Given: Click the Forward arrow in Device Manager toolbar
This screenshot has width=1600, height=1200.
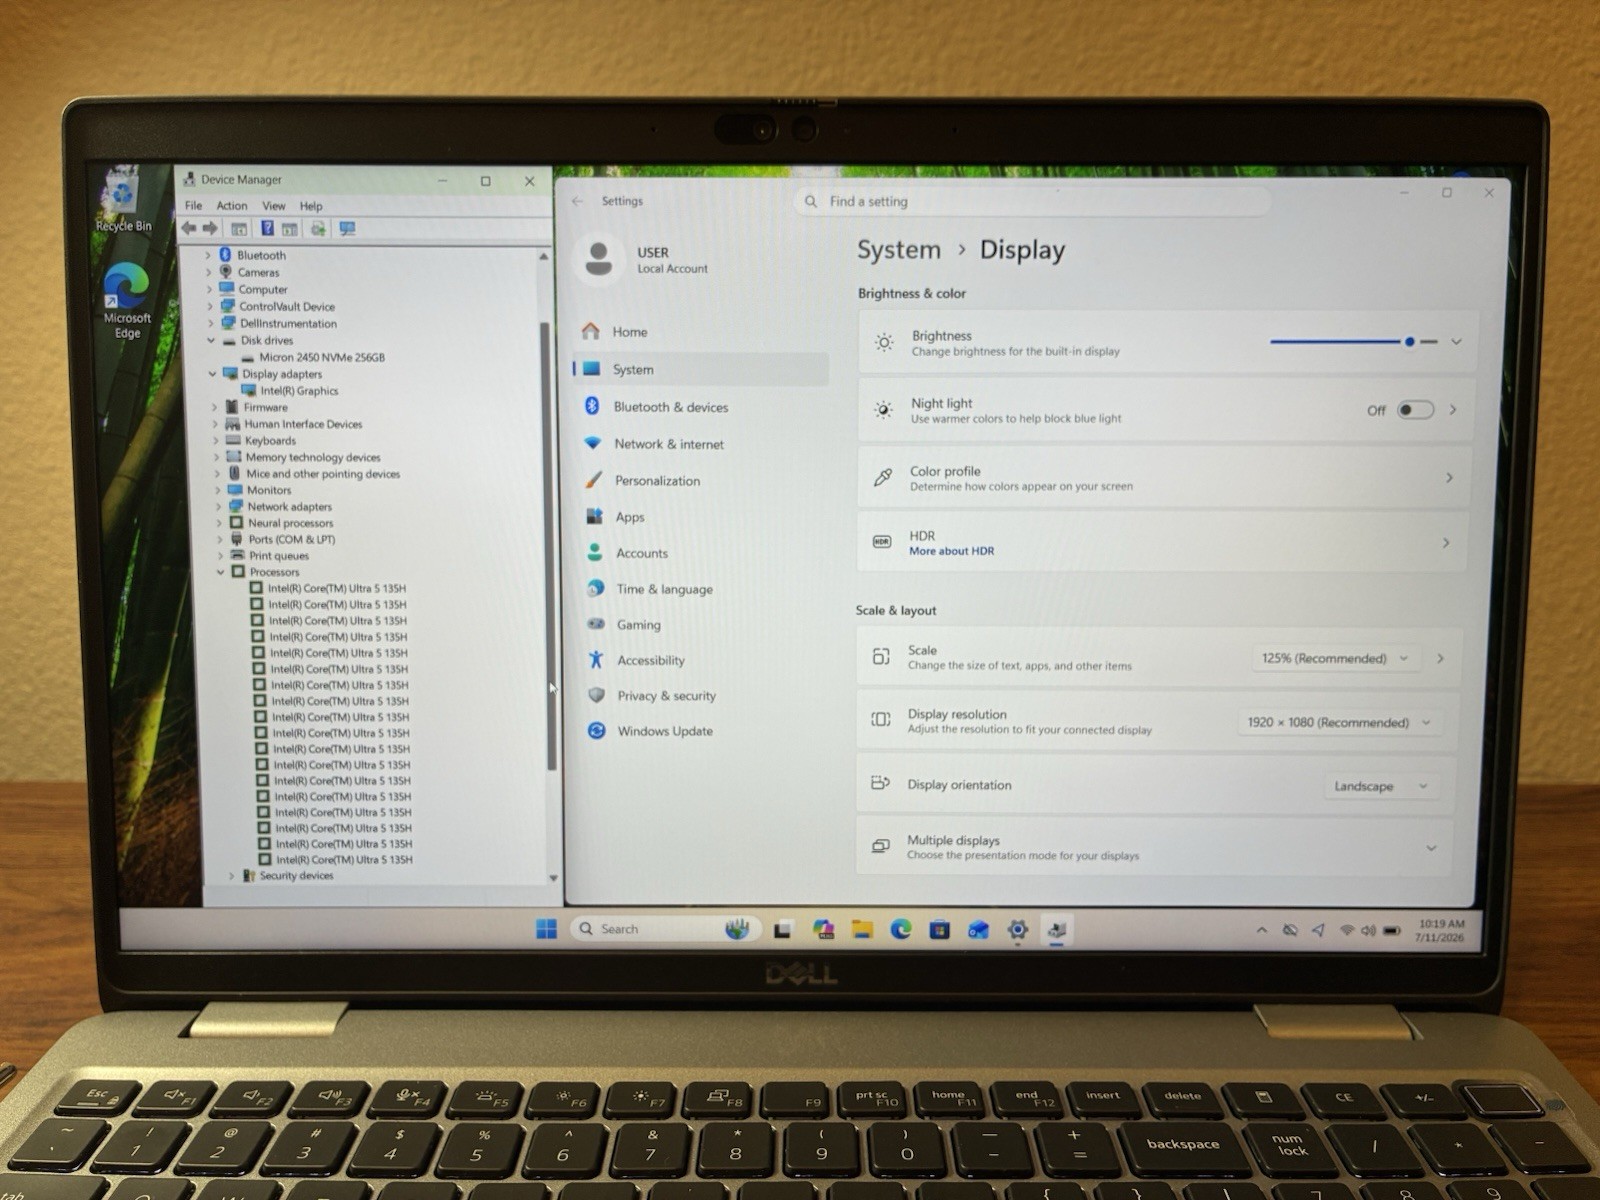Looking at the screenshot, I should (210, 229).
